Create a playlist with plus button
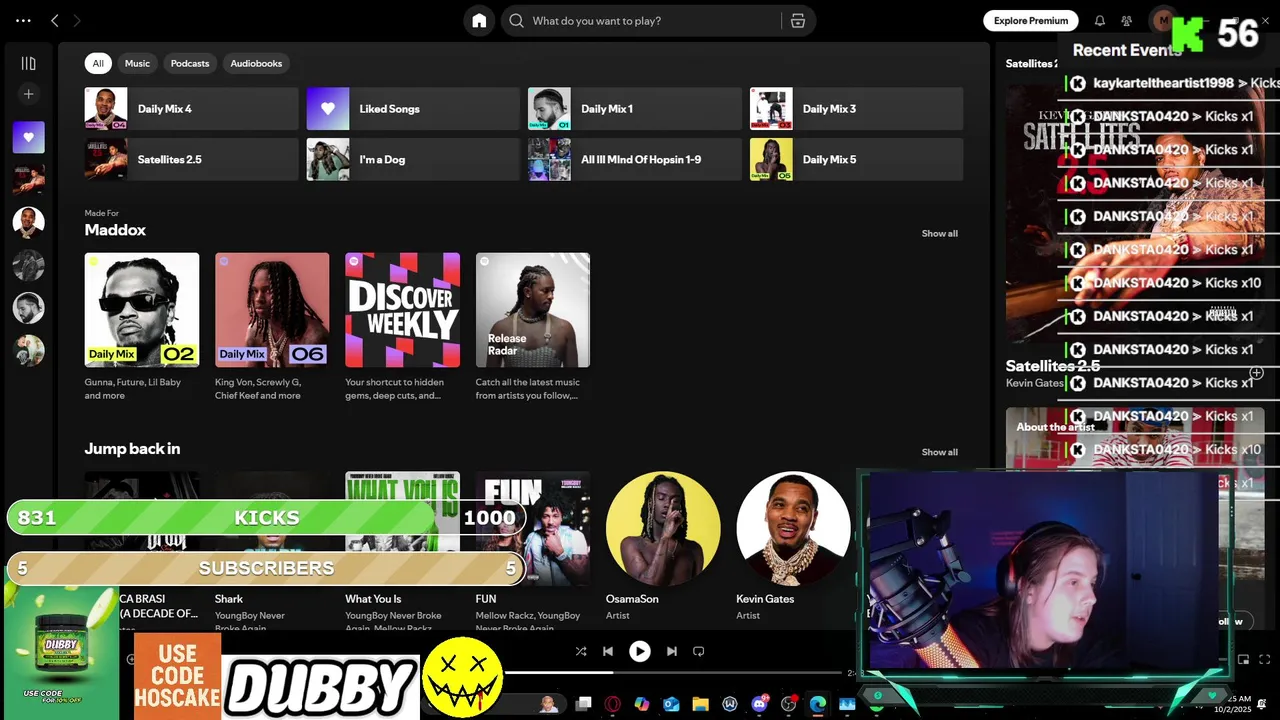The width and height of the screenshot is (1280, 720). 28,94
